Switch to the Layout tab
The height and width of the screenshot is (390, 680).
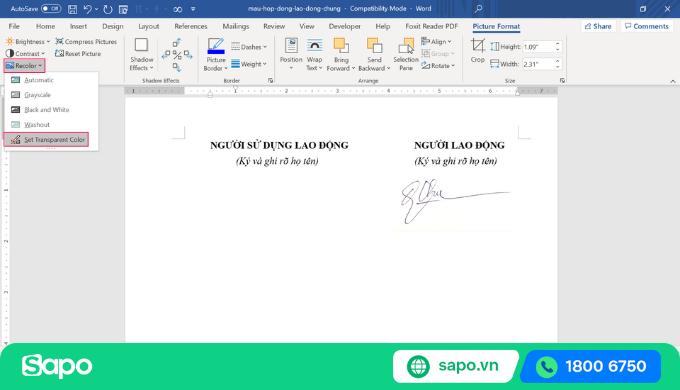pos(149,26)
